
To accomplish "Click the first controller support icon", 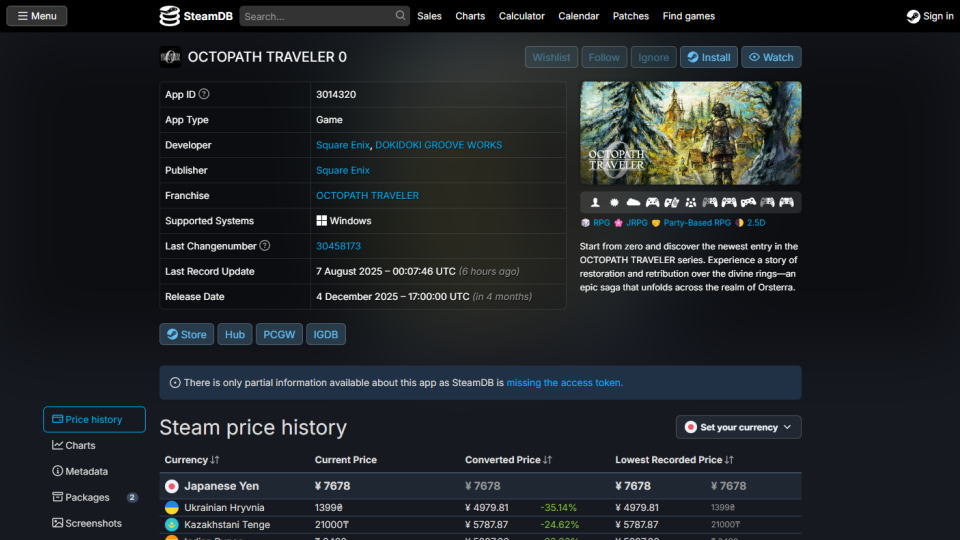I will click(653, 202).
